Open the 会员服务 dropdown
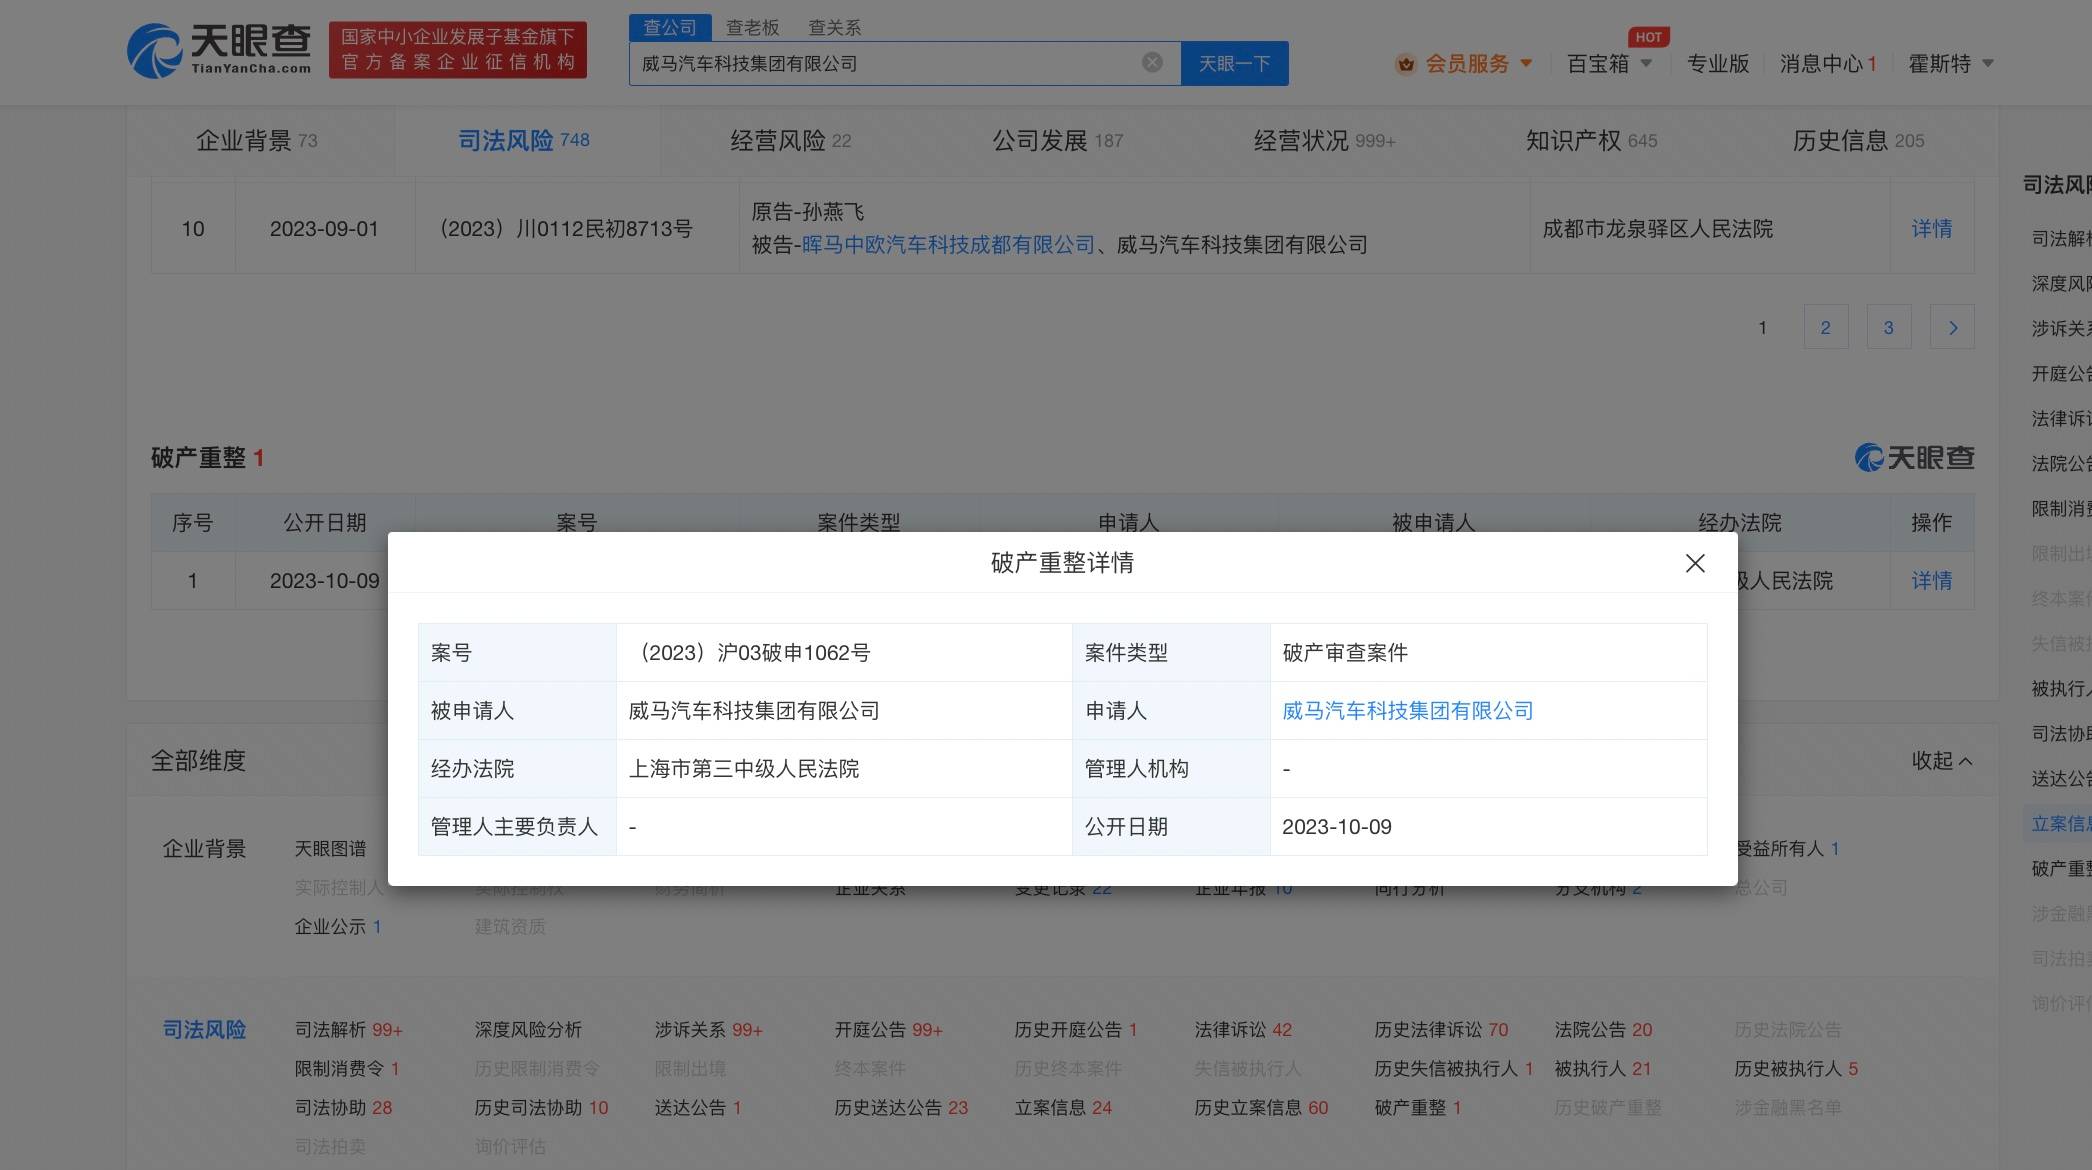The image size is (2092, 1170). coord(1478,63)
